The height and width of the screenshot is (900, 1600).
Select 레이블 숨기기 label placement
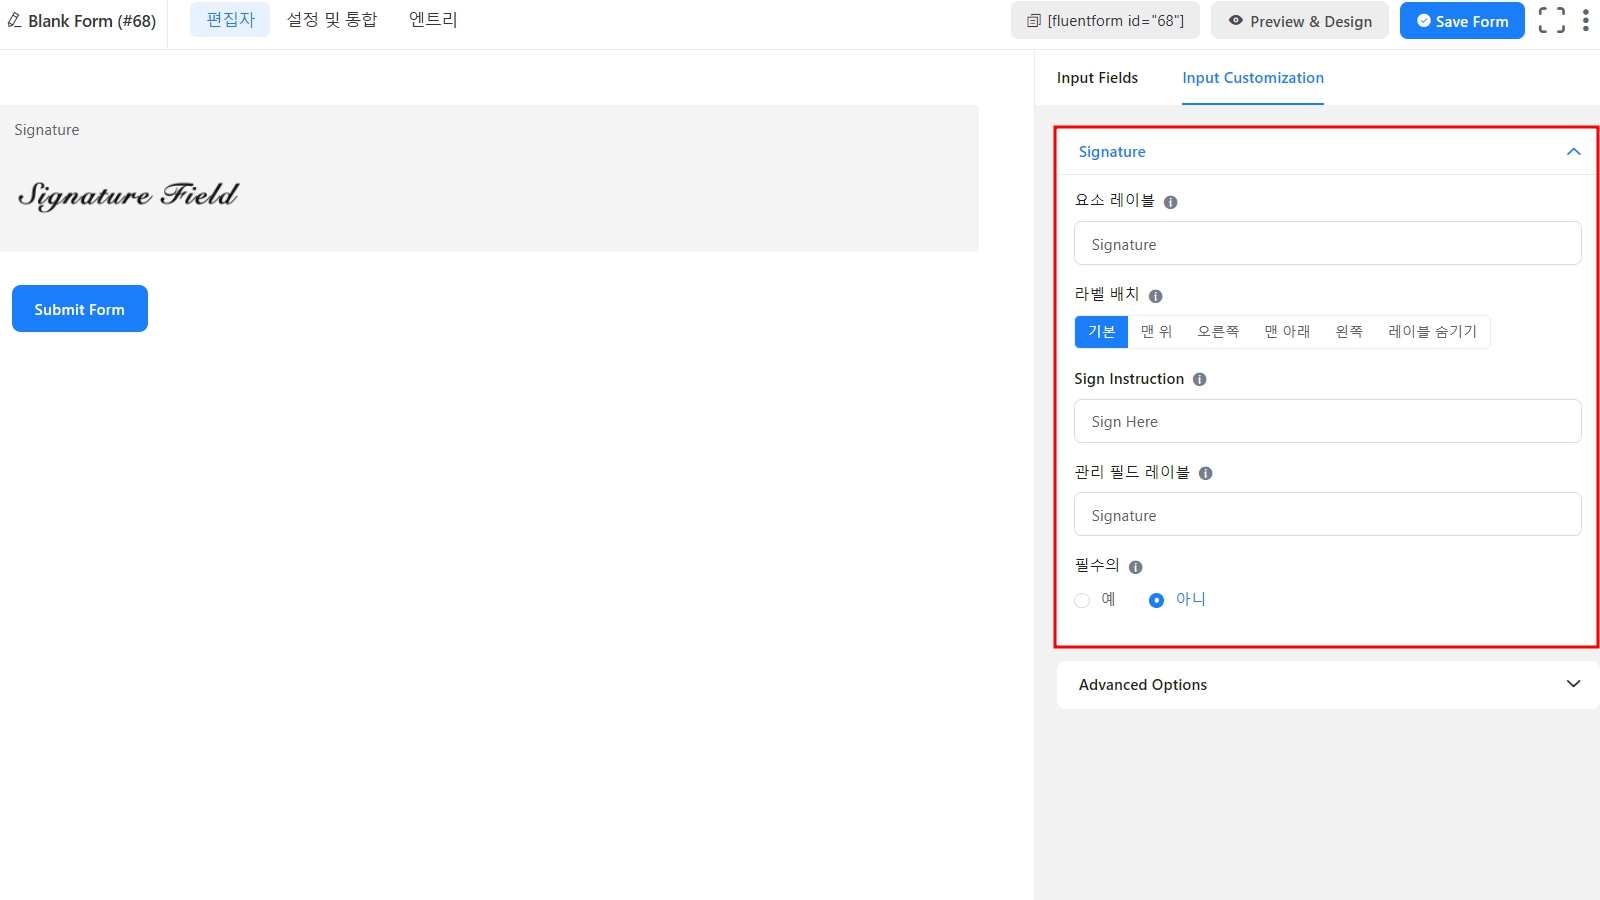1432,332
